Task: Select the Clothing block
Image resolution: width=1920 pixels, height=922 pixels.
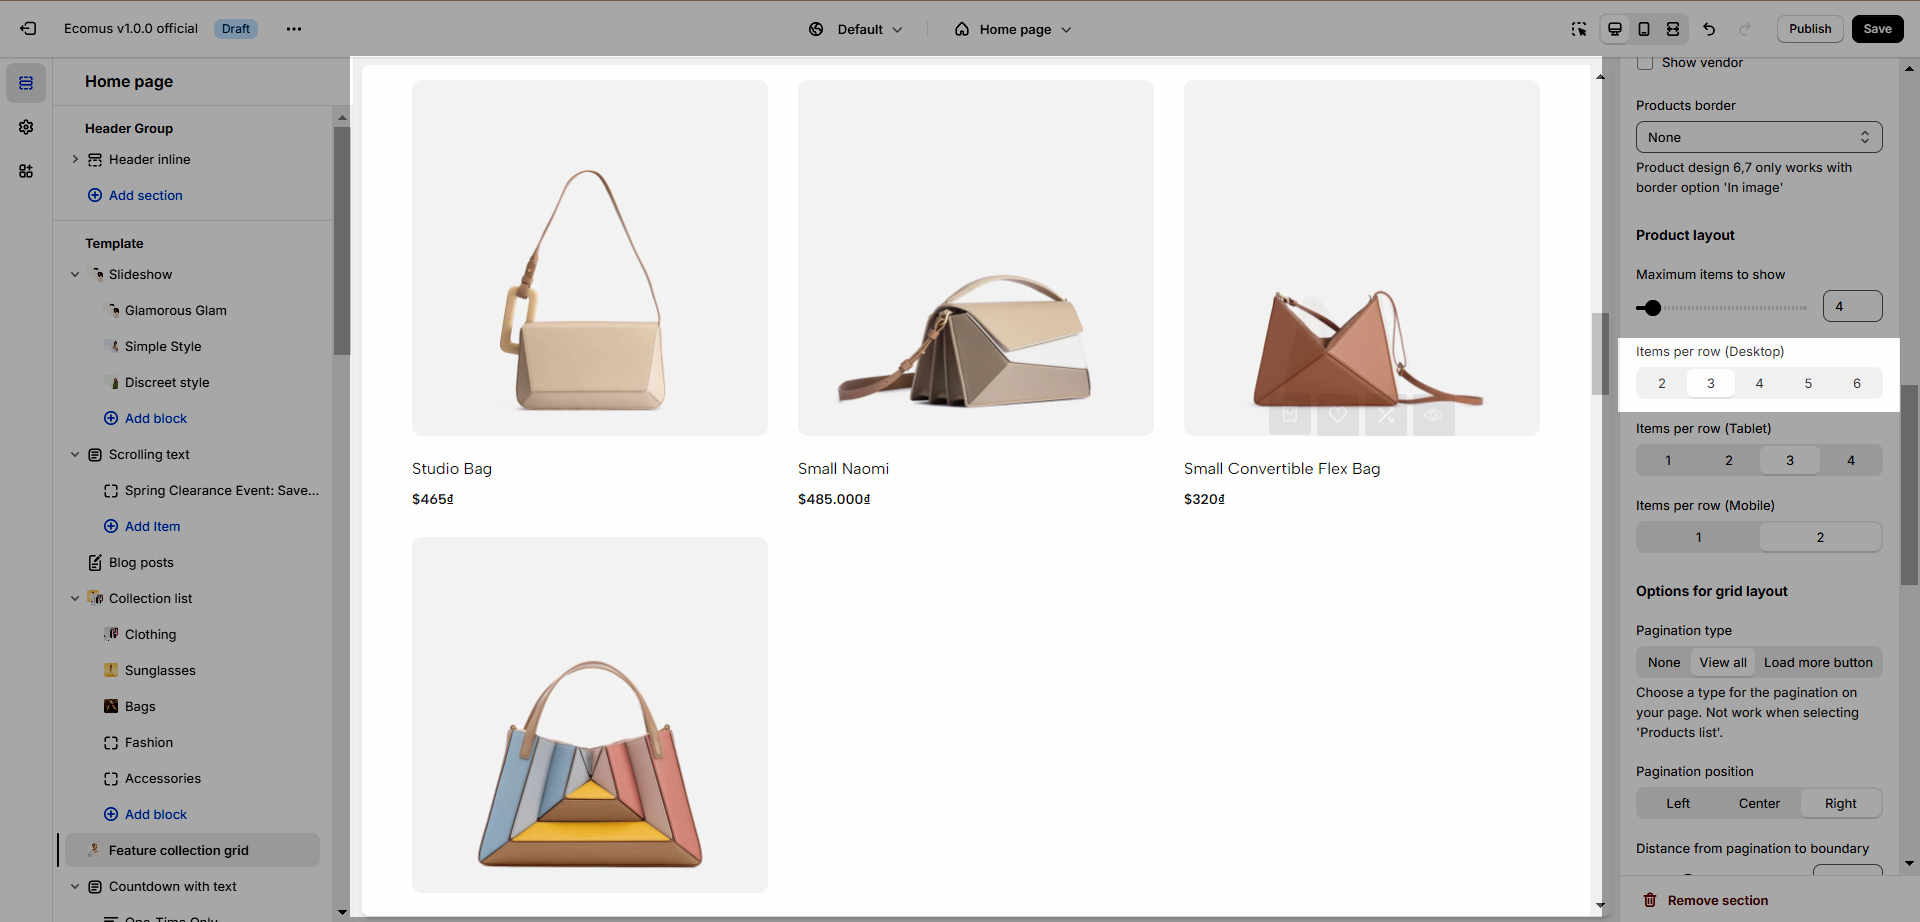Action: pyautogui.click(x=150, y=635)
